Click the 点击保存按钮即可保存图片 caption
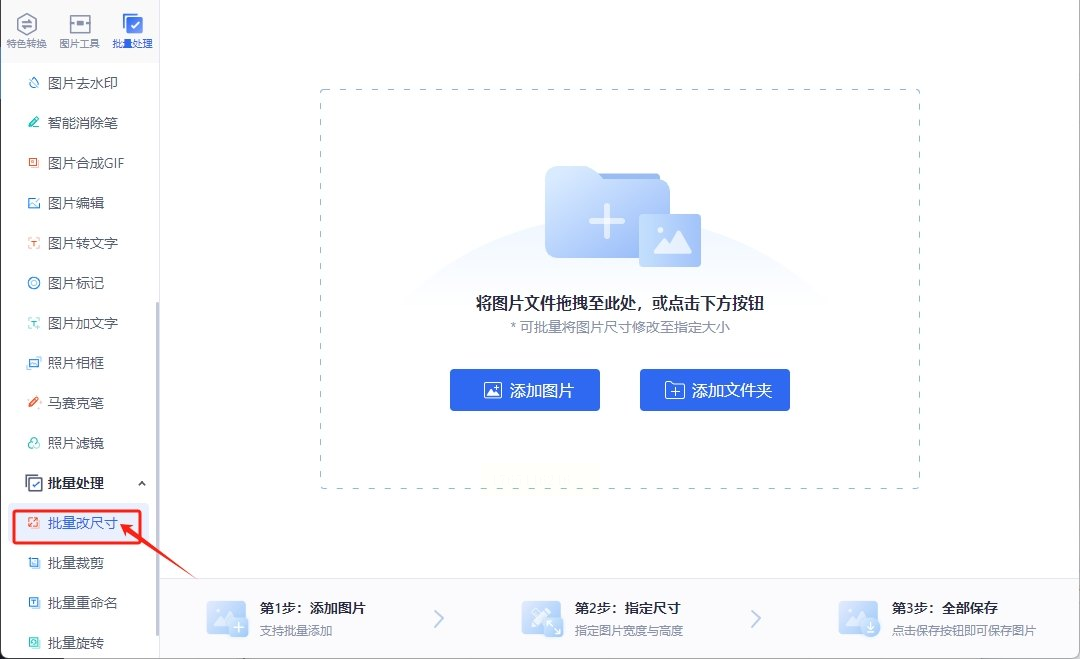The image size is (1080, 659). [x=964, y=630]
